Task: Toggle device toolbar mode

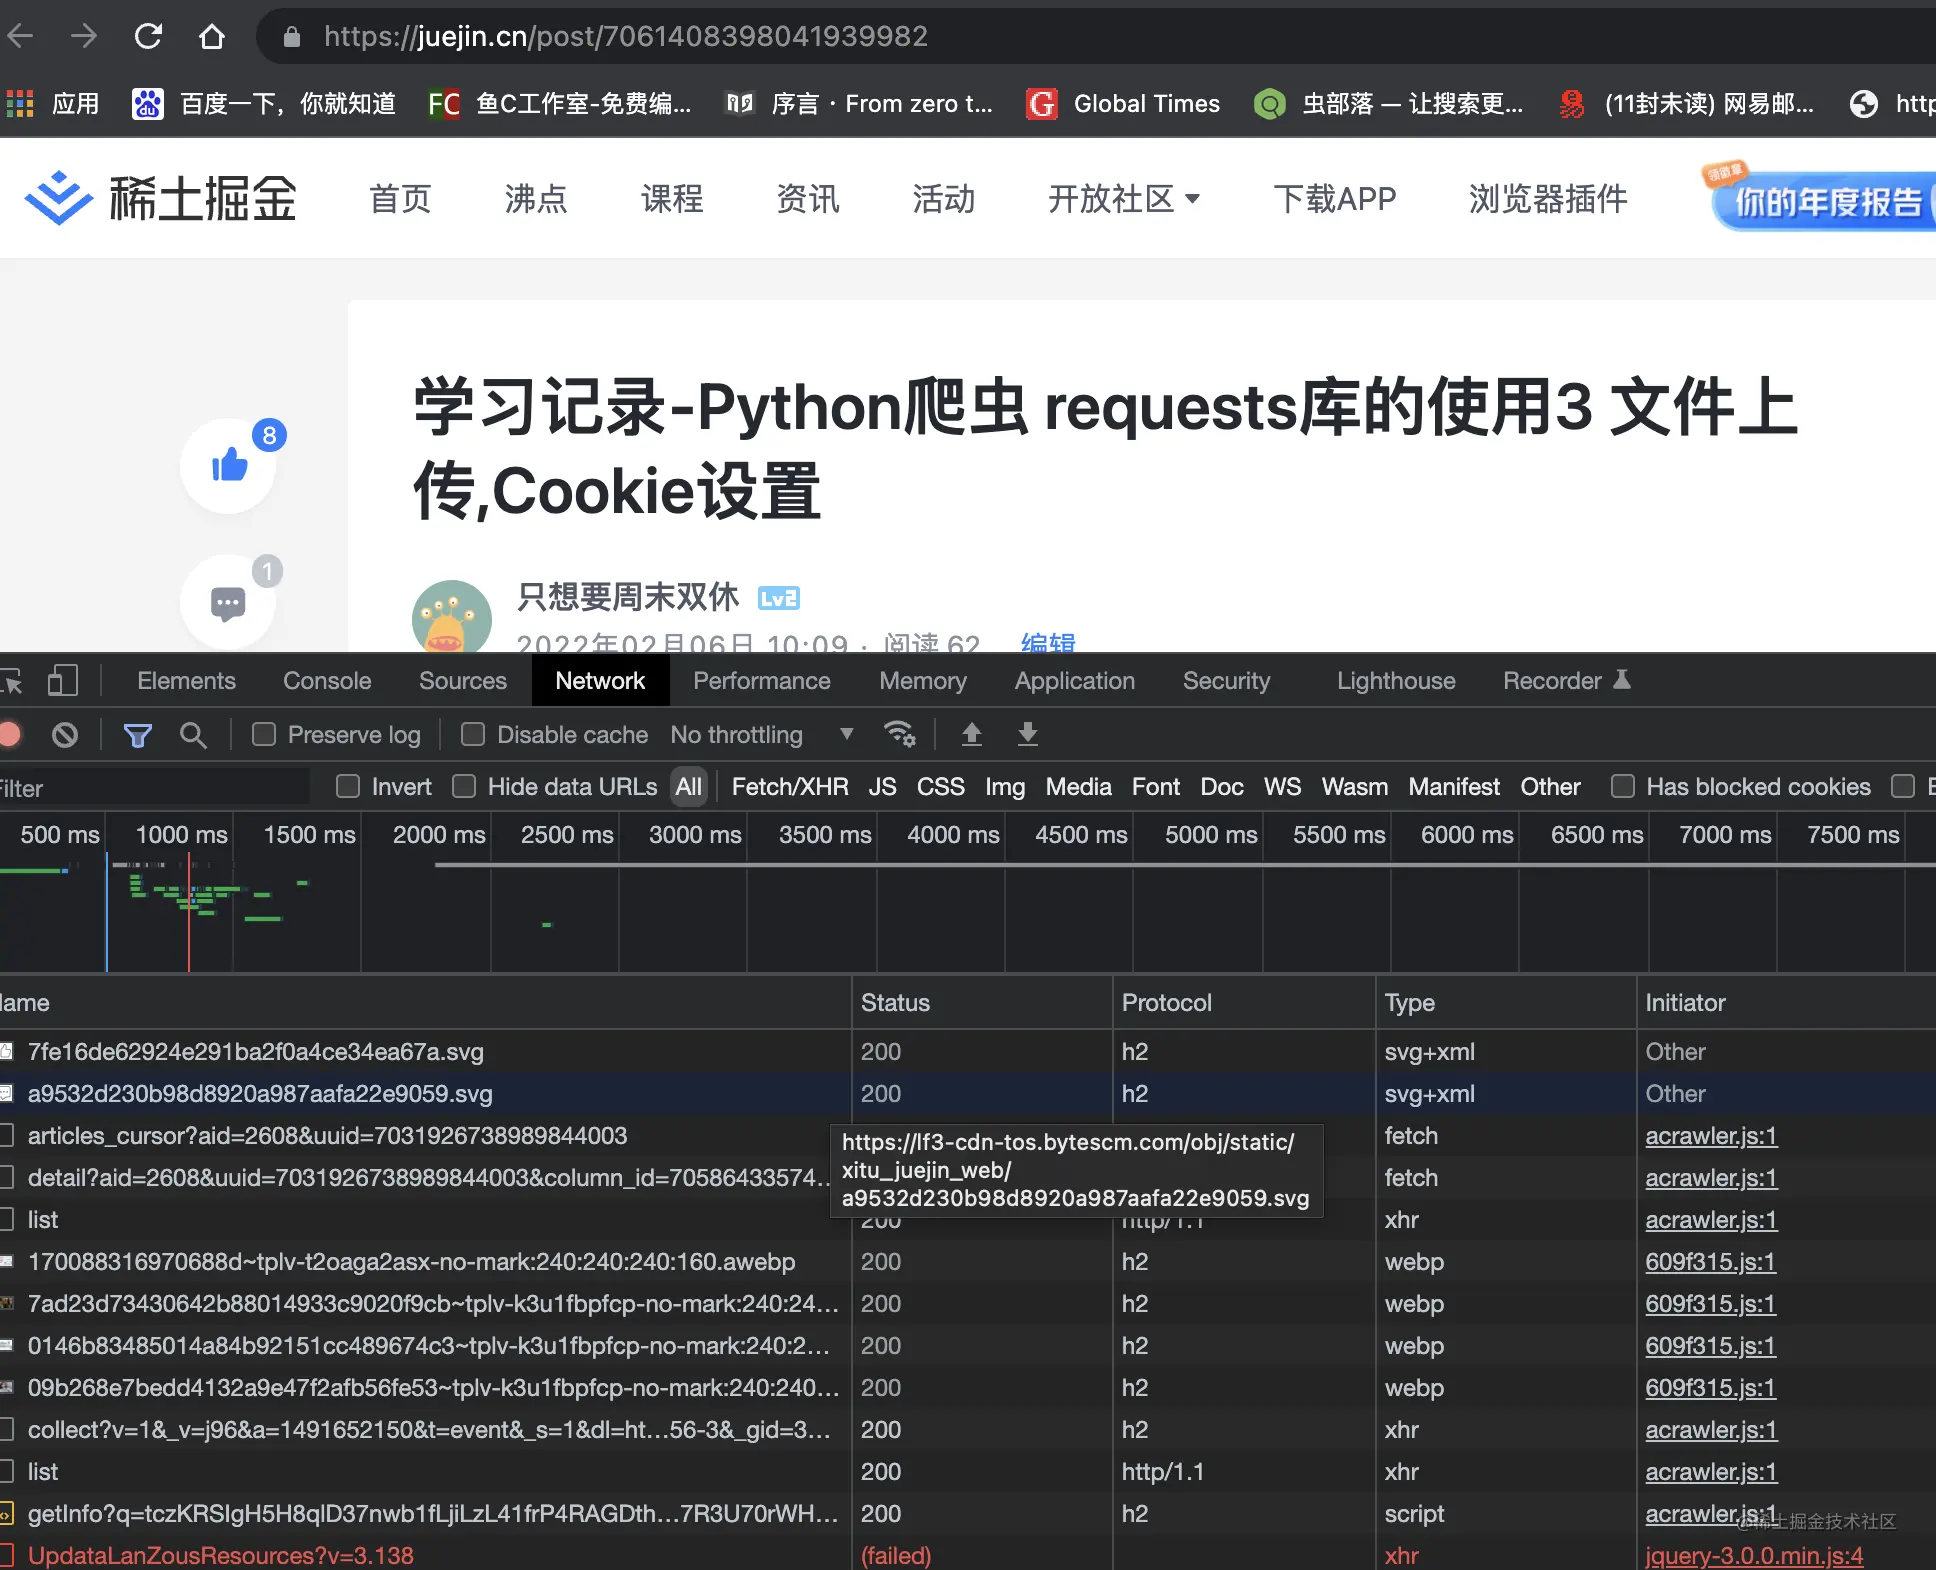Action: coord(63,680)
